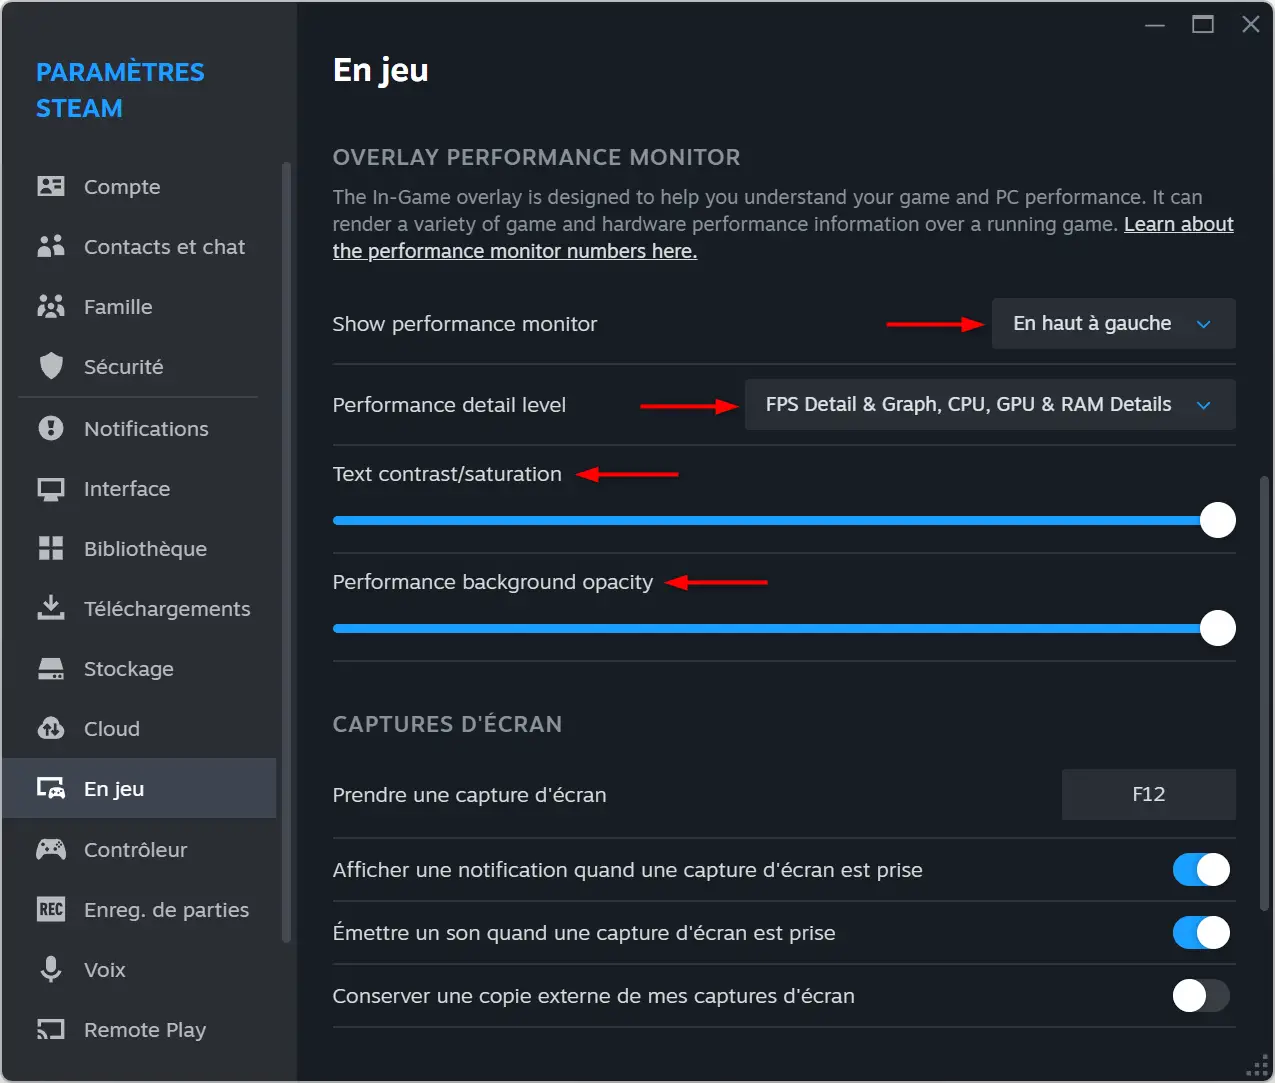Disable notification when screenshot is taken
The height and width of the screenshot is (1083, 1275).
tap(1201, 870)
